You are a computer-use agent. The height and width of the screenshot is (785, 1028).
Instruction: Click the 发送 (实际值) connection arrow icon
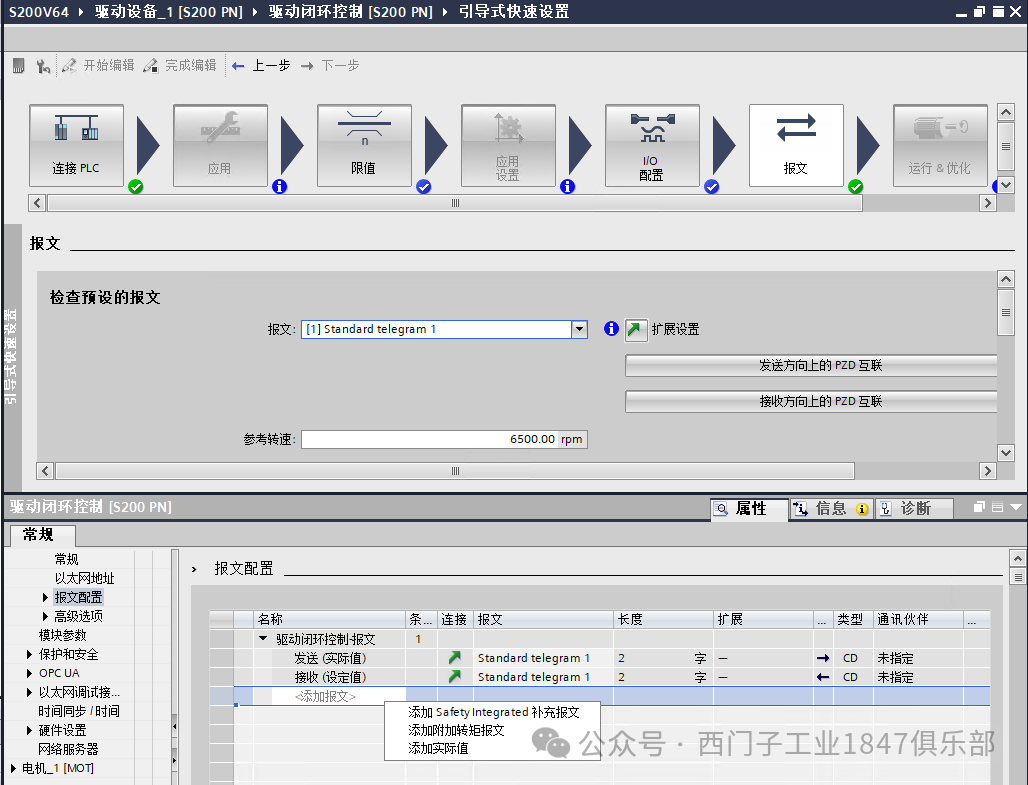(454, 657)
